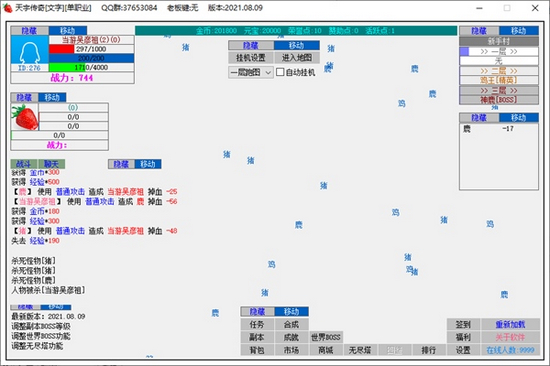The height and width of the screenshot is (366, 550).
Task: Click the strawberry icon in title bar
Action: coord(7,8)
